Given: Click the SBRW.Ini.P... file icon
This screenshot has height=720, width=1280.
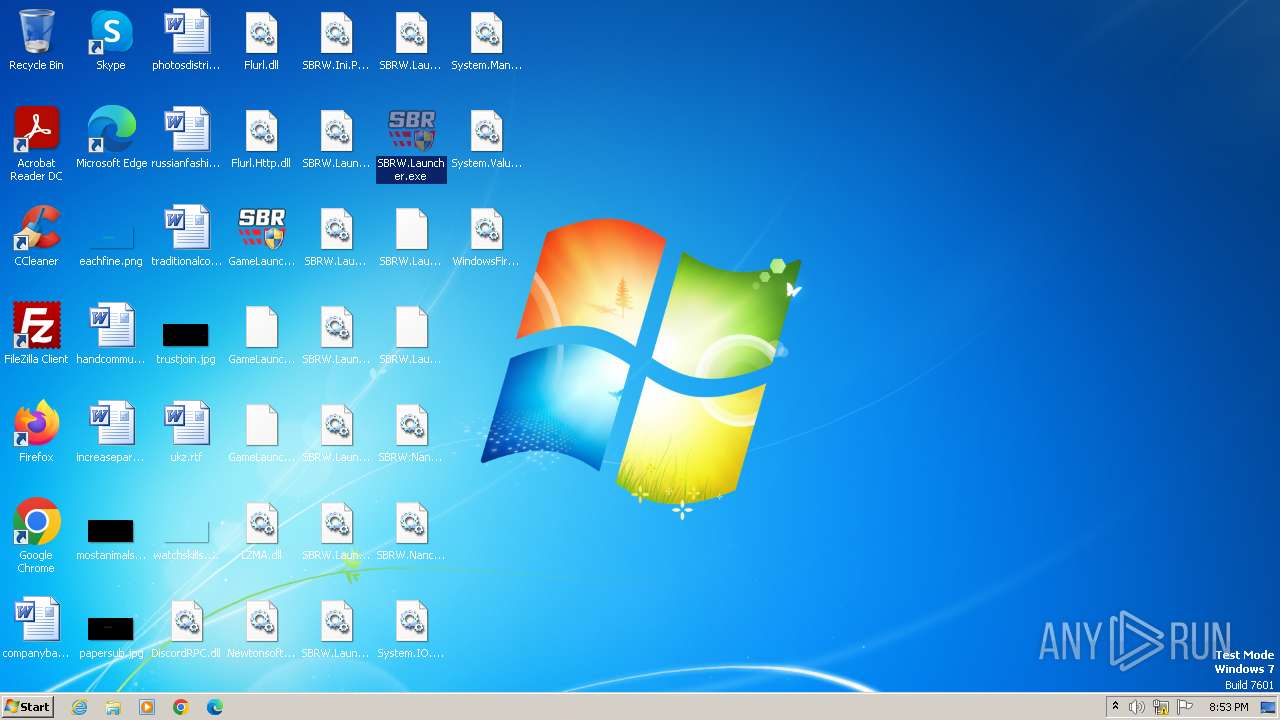Looking at the screenshot, I should point(336,41).
